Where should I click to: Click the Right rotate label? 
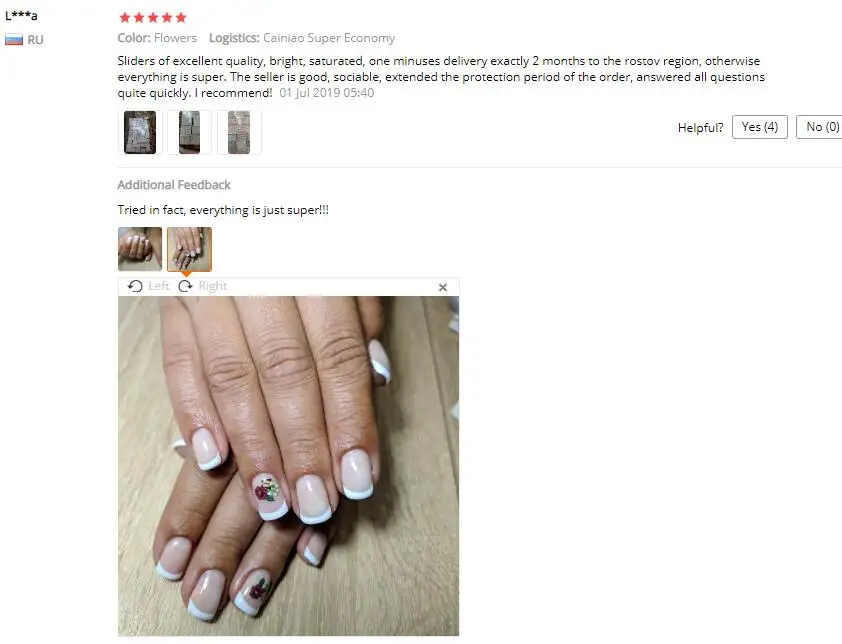[213, 286]
